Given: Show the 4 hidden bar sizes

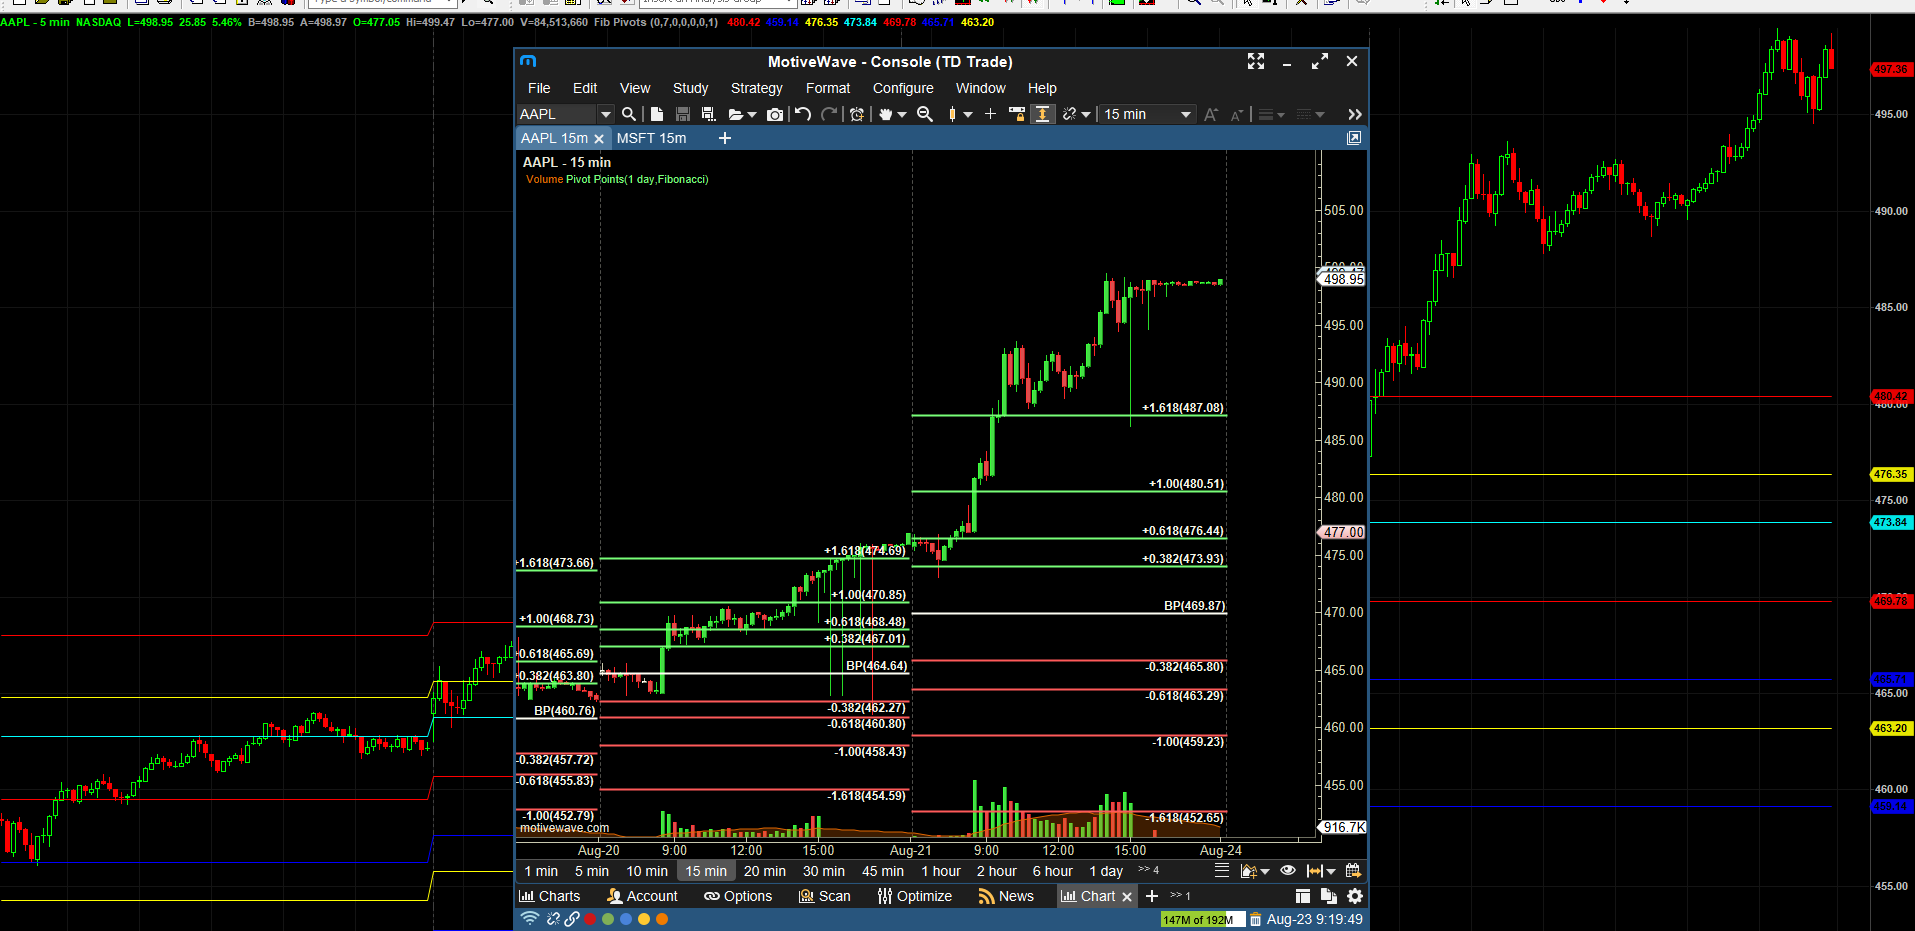Looking at the screenshot, I should (1149, 870).
